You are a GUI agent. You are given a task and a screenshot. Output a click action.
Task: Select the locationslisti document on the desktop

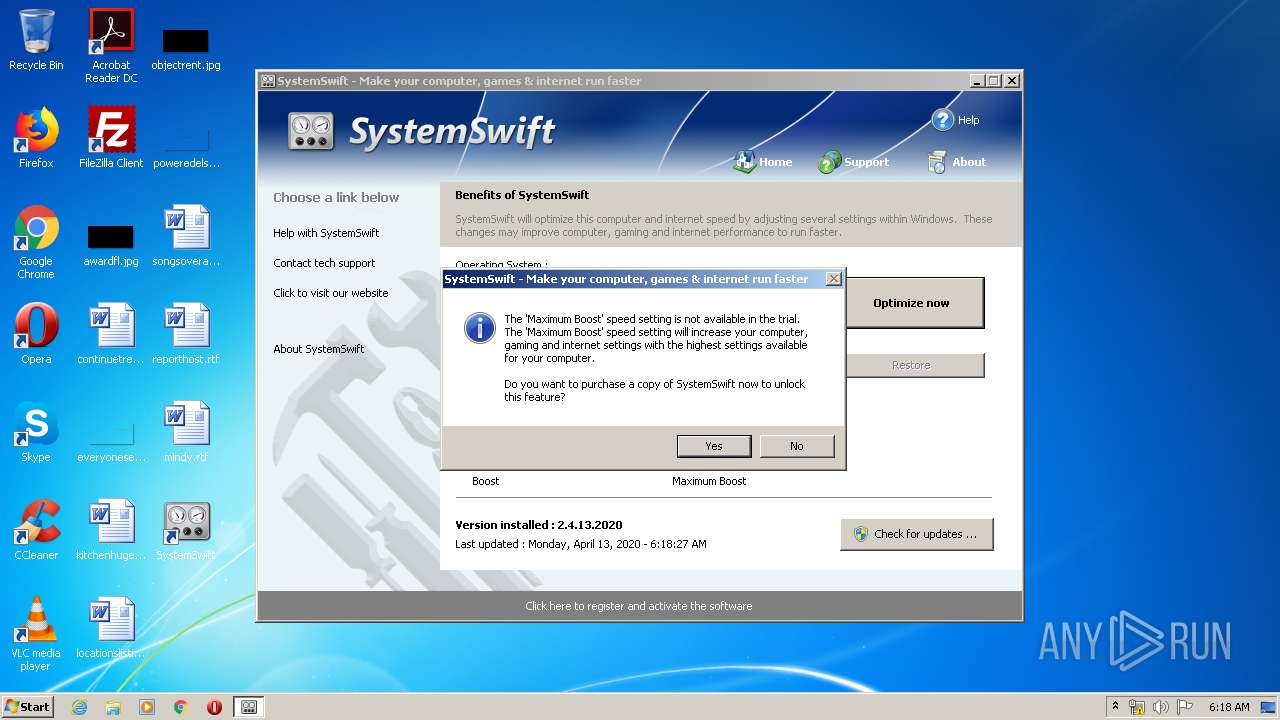[x=111, y=628]
